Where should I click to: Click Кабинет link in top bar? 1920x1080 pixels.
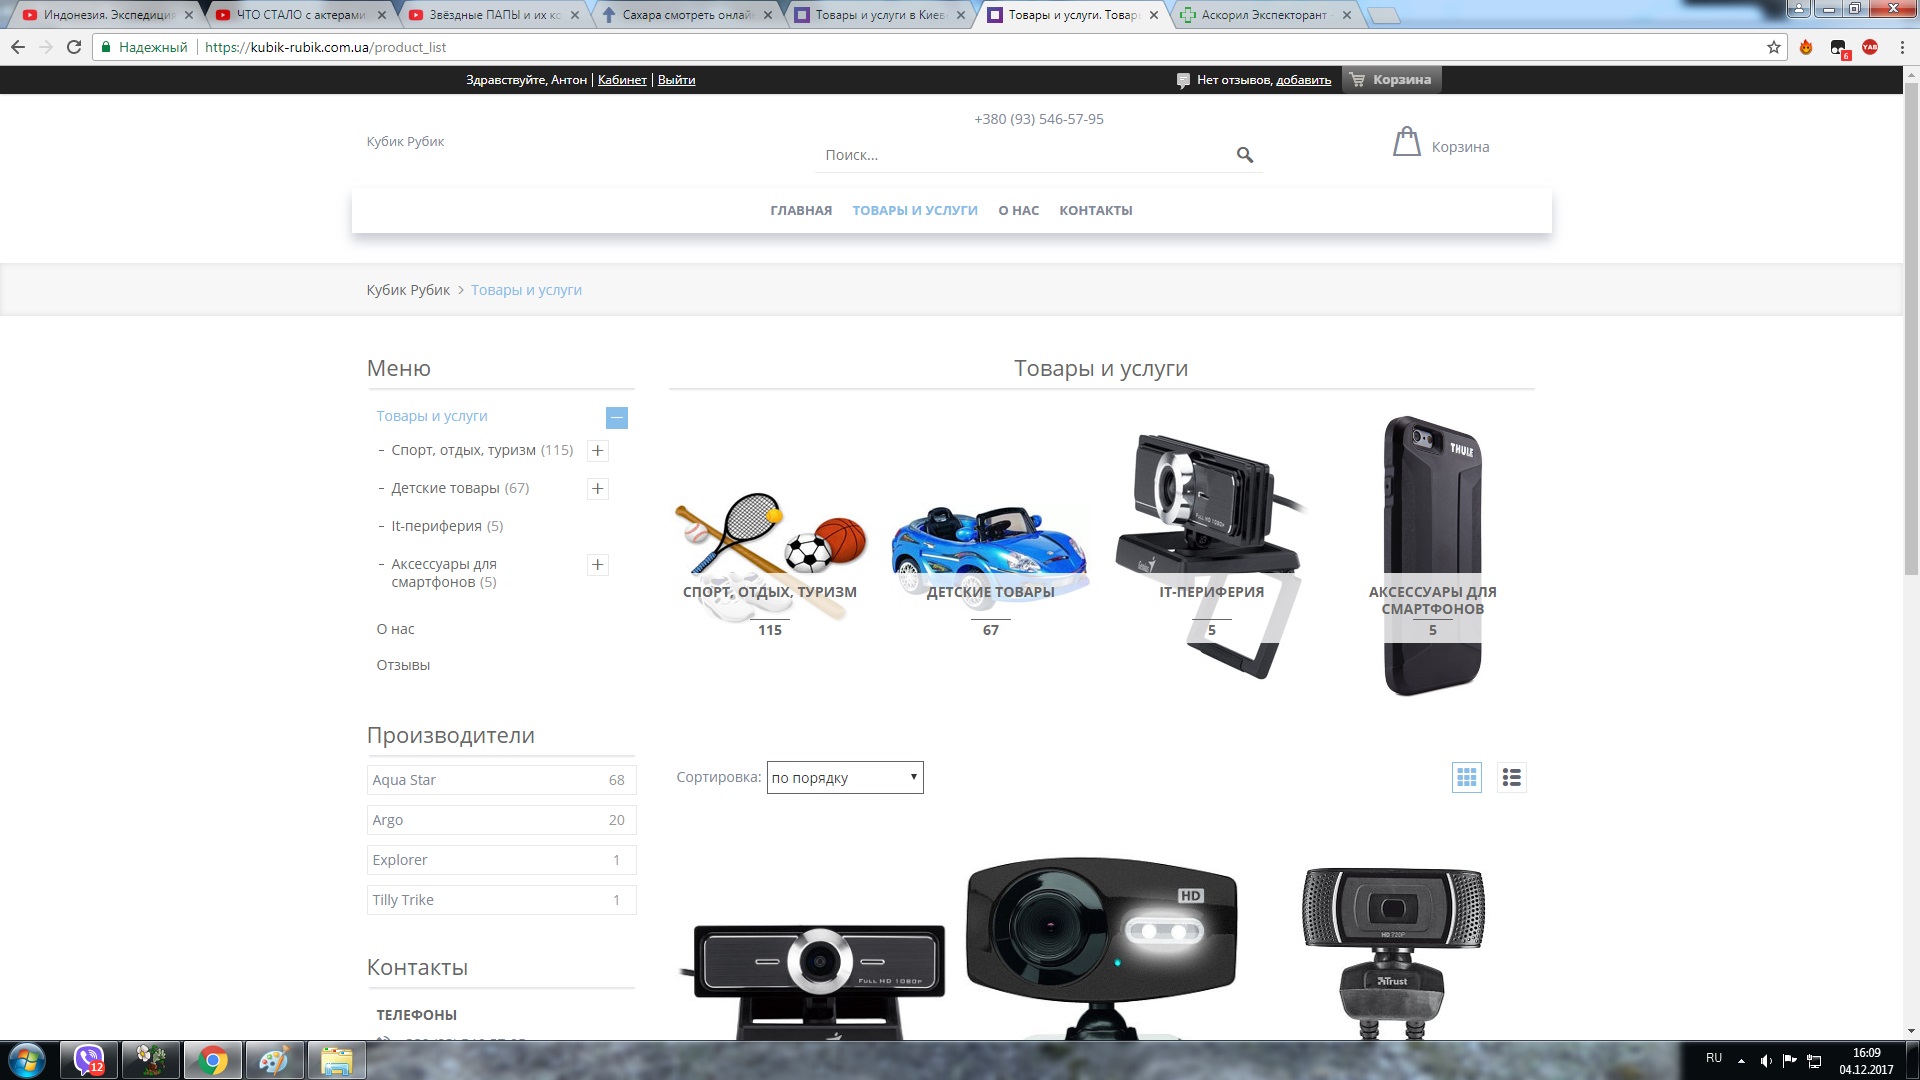[x=622, y=80]
